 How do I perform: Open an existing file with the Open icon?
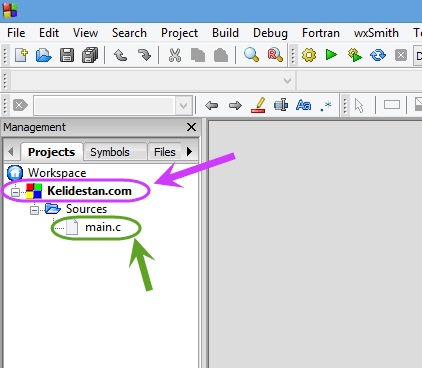(x=44, y=55)
